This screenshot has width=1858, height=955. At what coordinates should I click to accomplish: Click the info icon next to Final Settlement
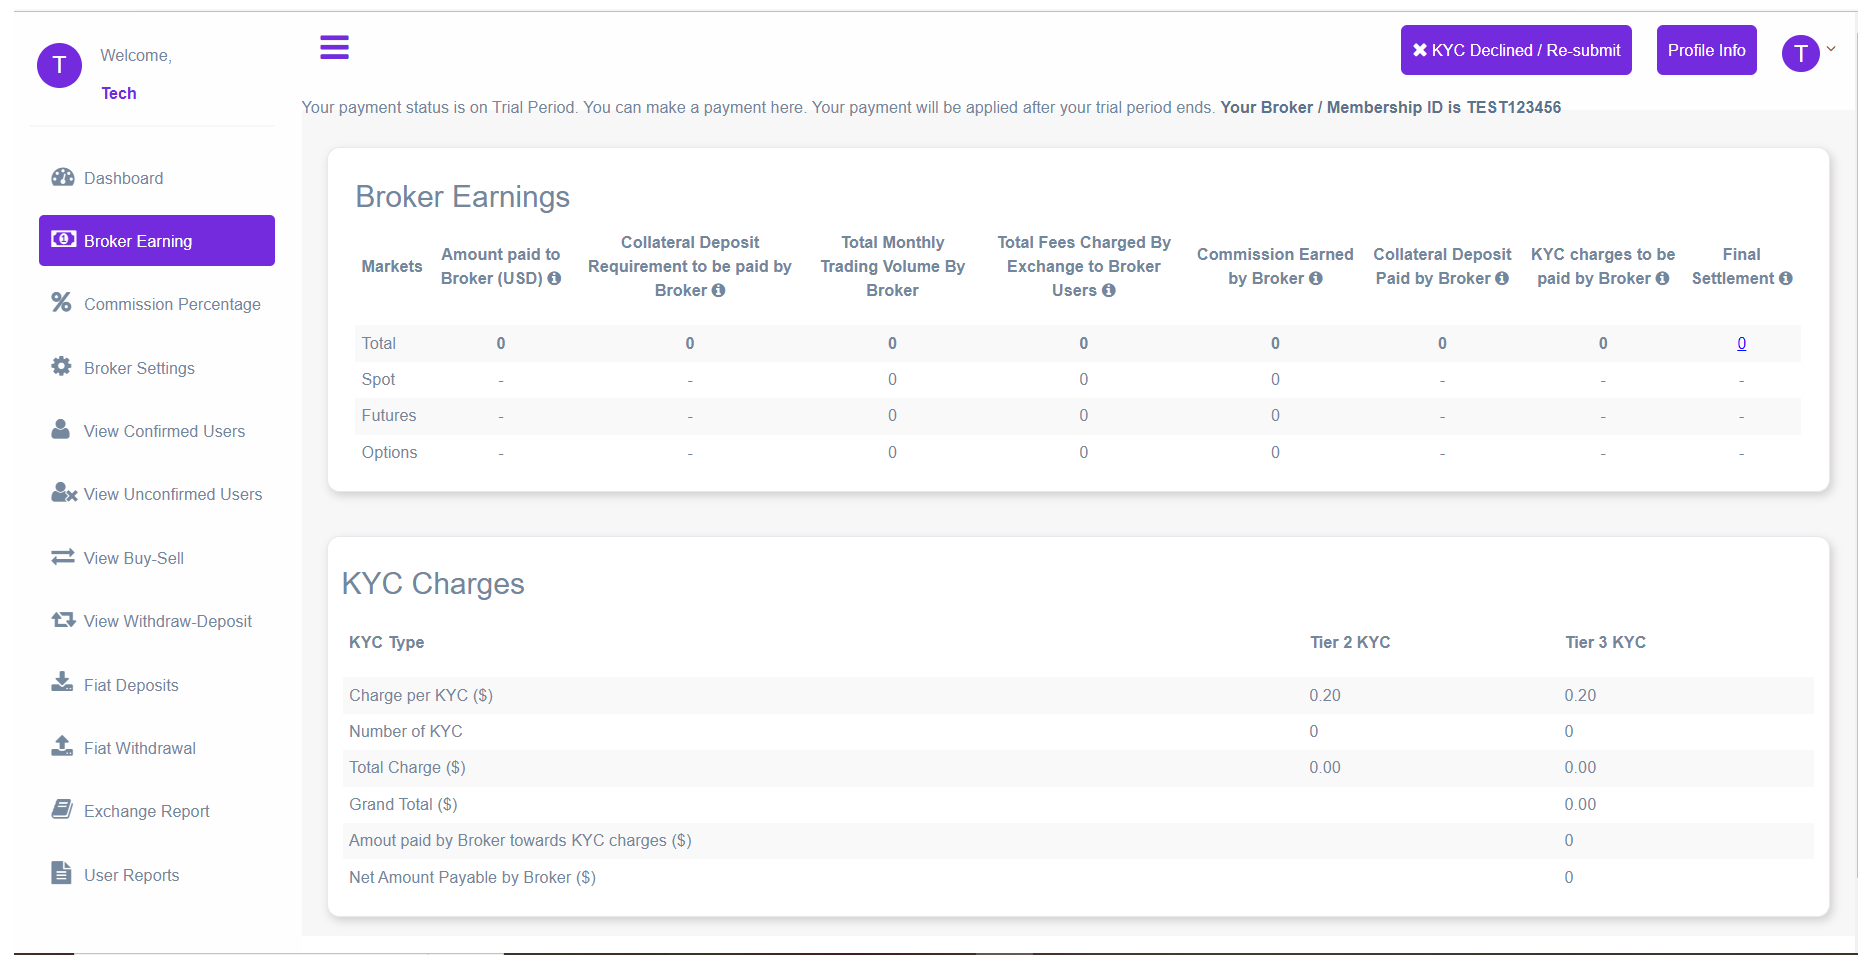(x=1786, y=278)
